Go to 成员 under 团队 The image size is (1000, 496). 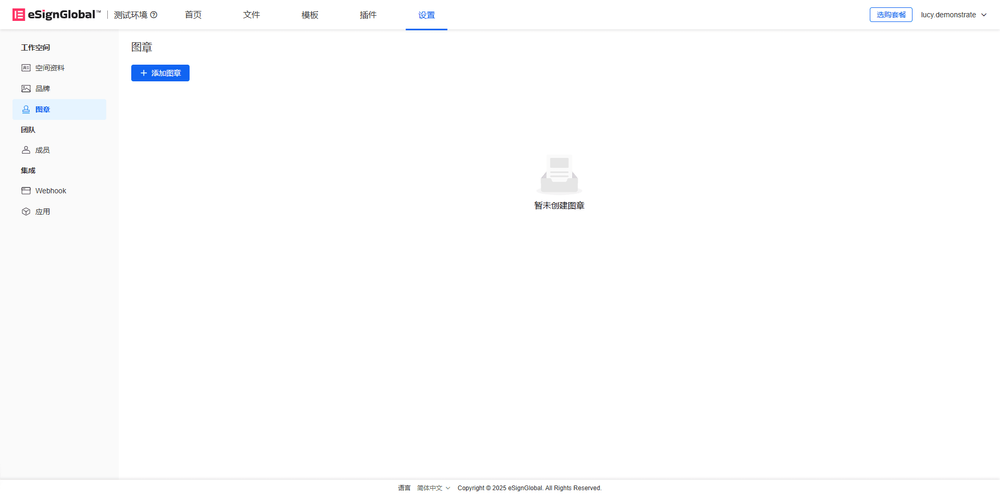tap(42, 150)
